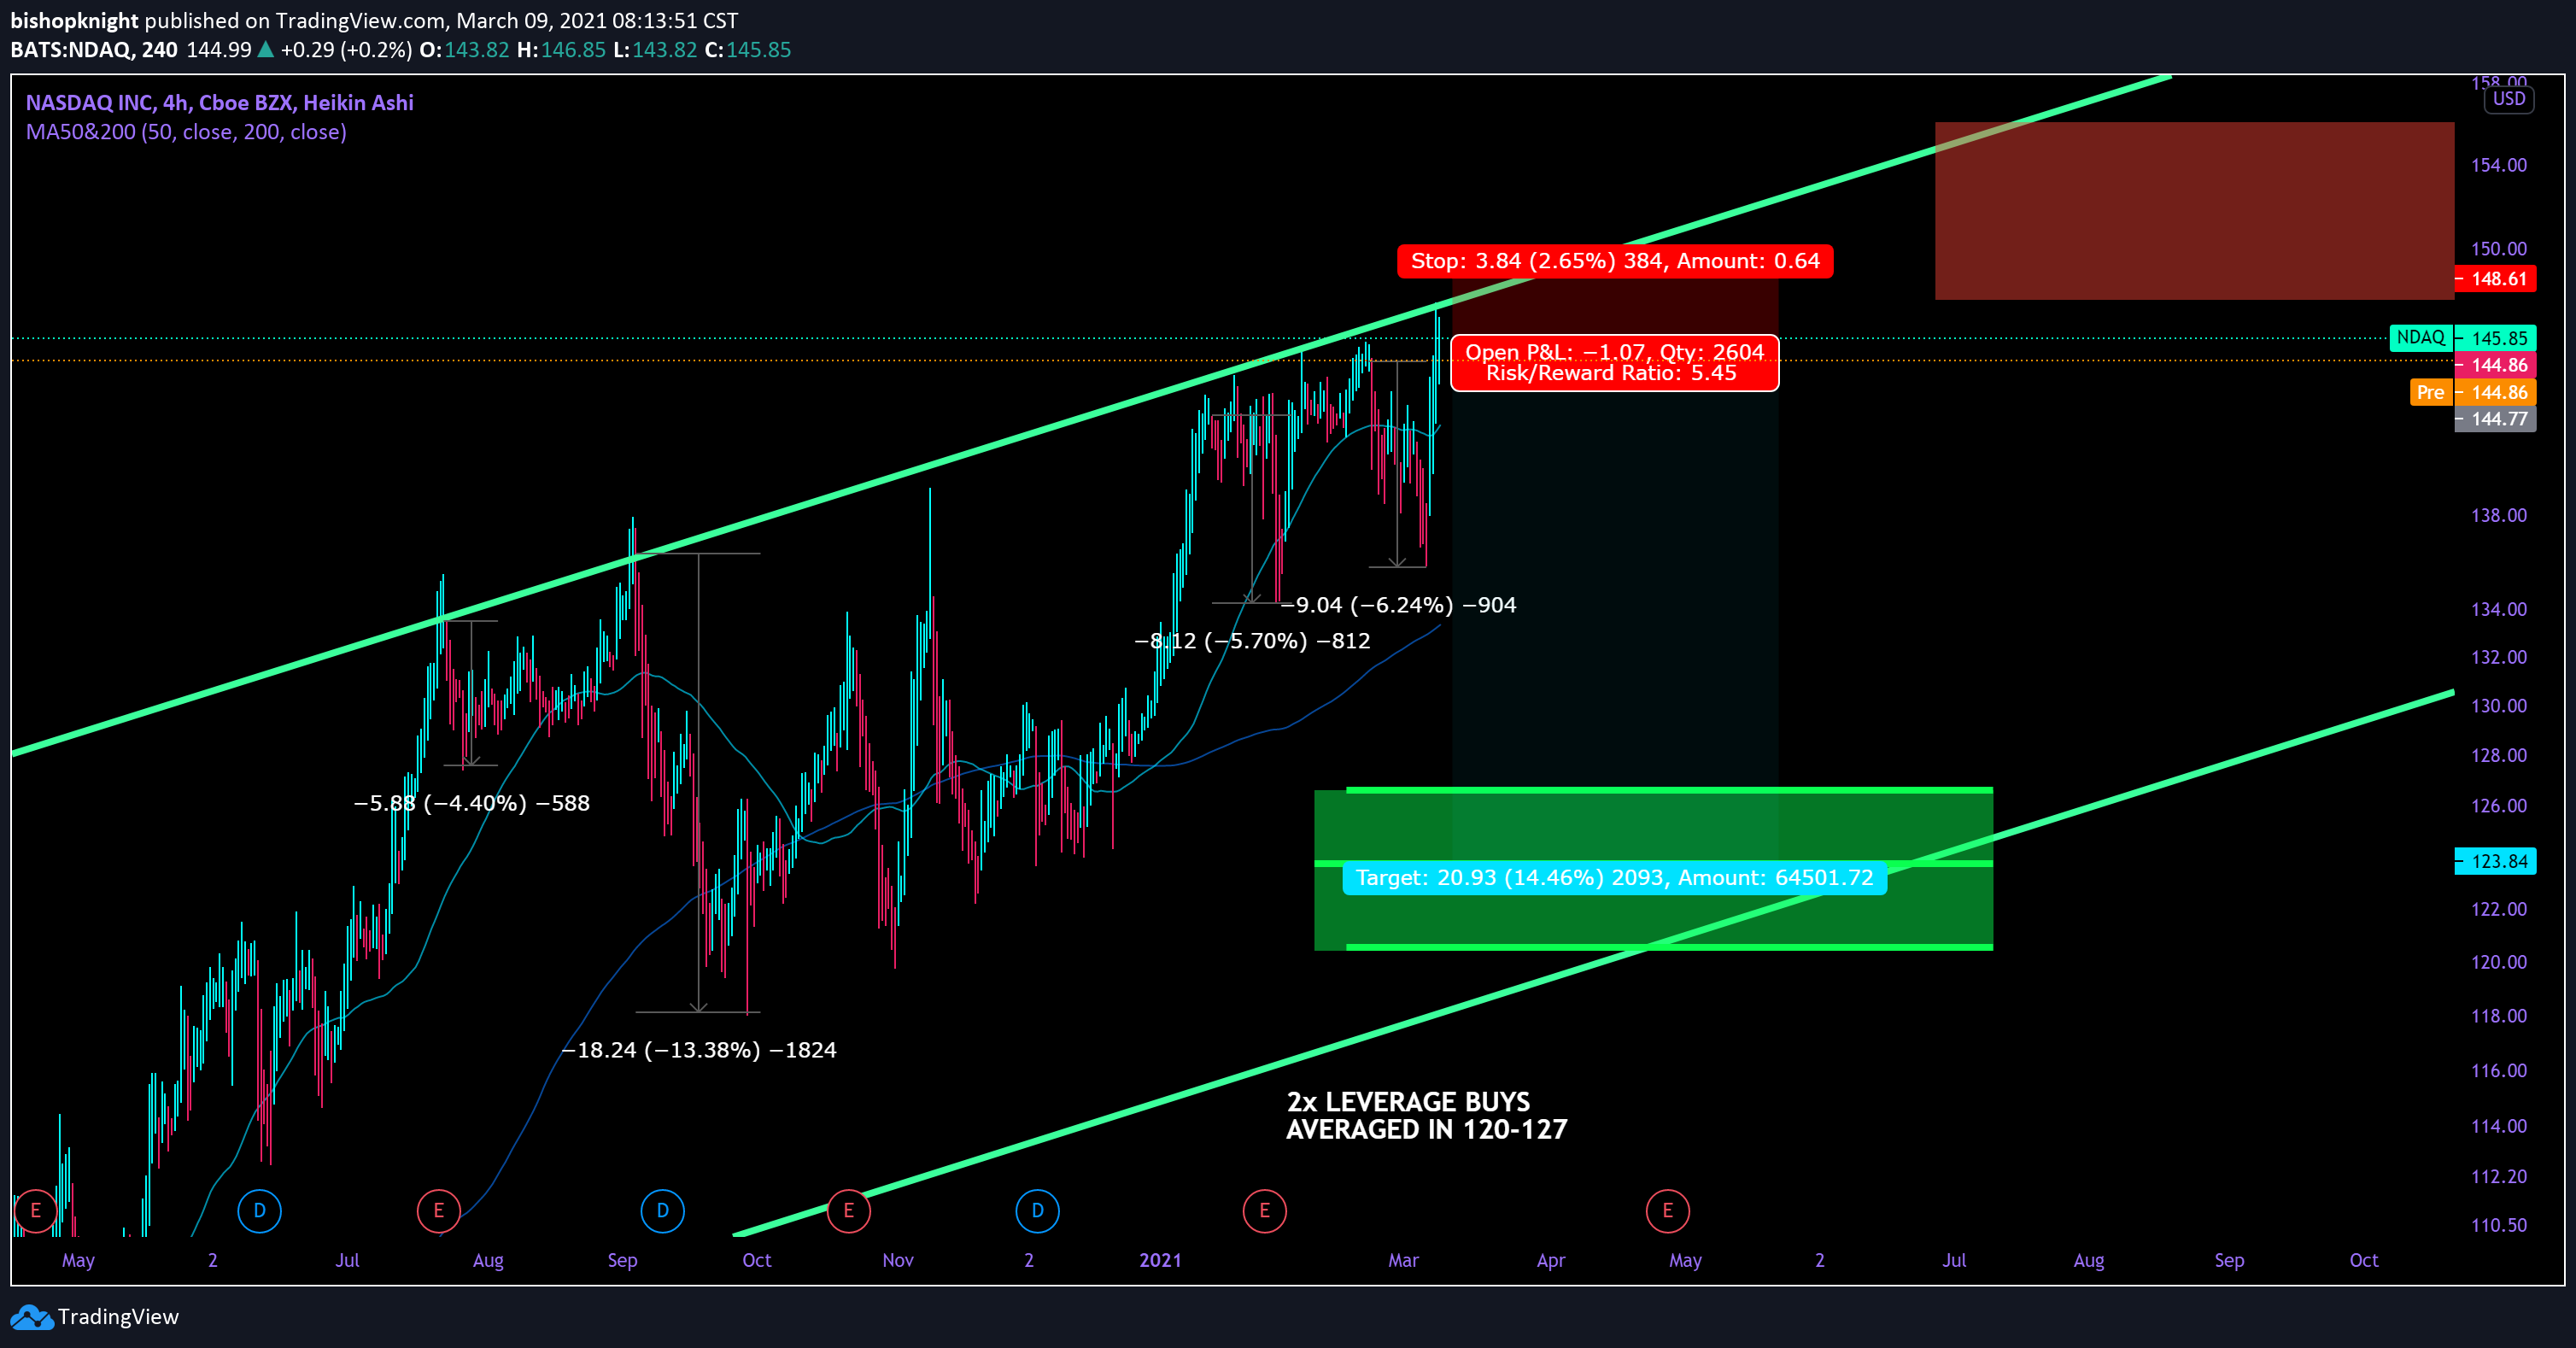Open the USD currency selector
Image resolution: width=2576 pixels, height=1348 pixels.
[2508, 99]
